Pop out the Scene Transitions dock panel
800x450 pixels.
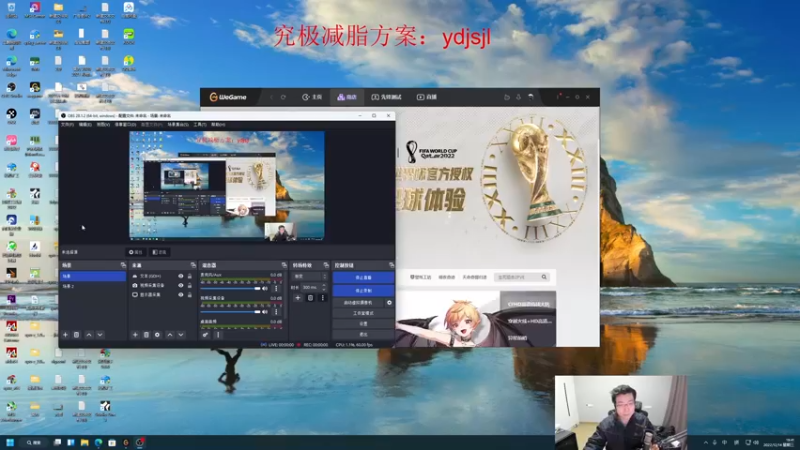point(326,265)
